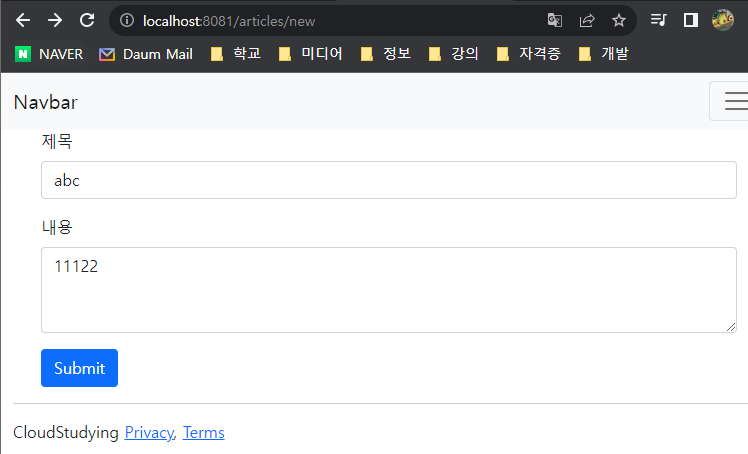Open the 강의 bookmark folder
This screenshot has height=454, width=748.
pyautogui.click(x=453, y=53)
